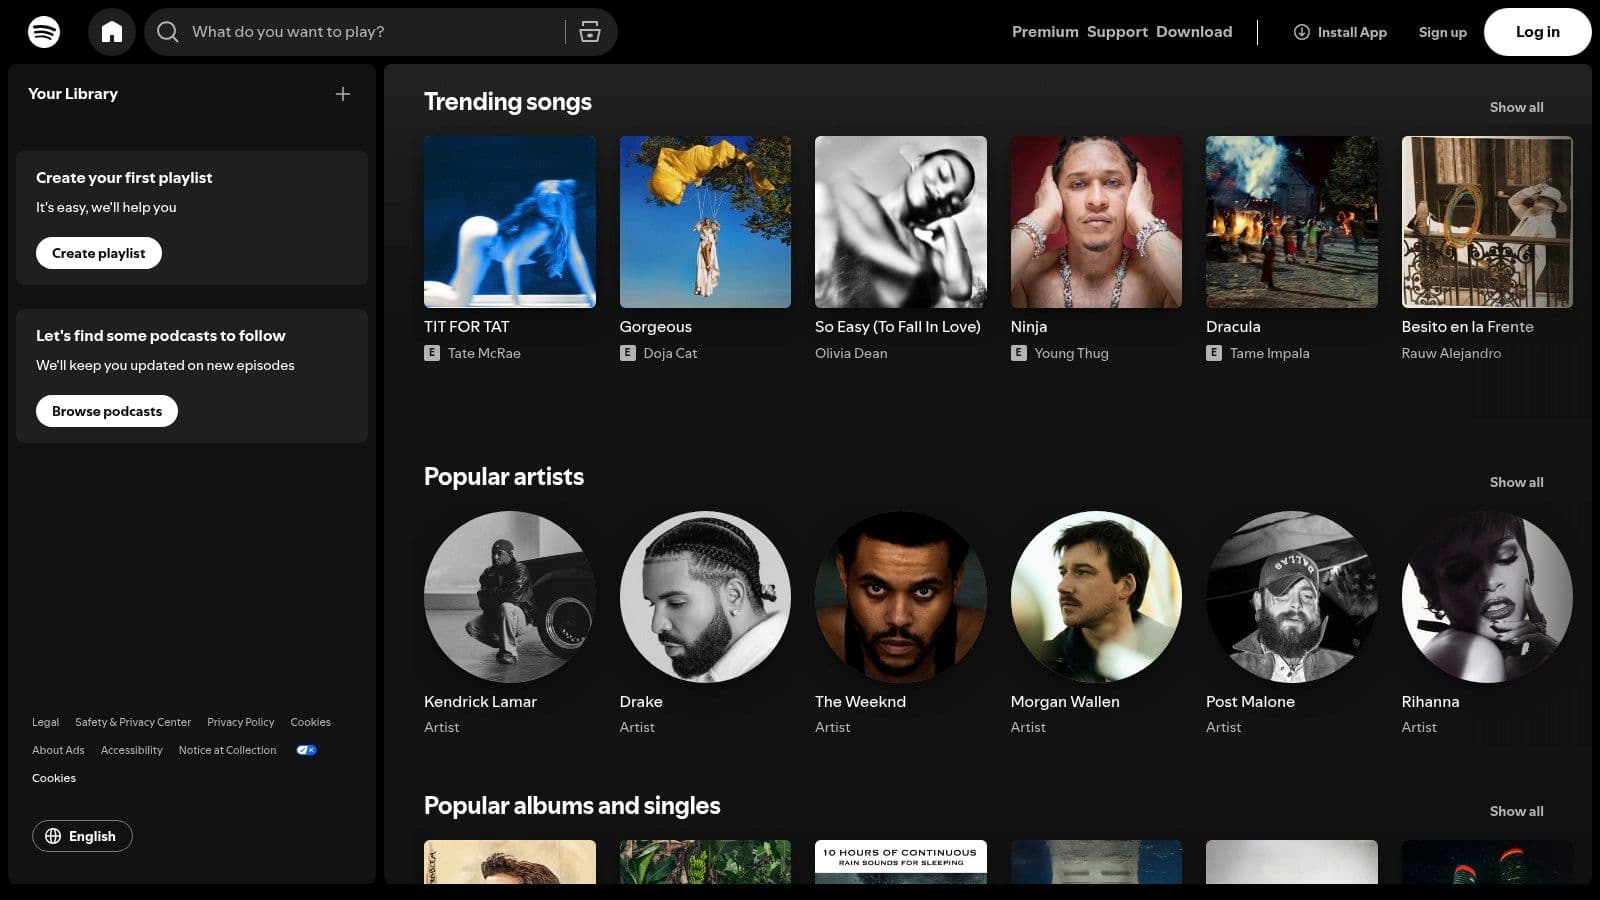Open the Browse icon in search bar

590,32
